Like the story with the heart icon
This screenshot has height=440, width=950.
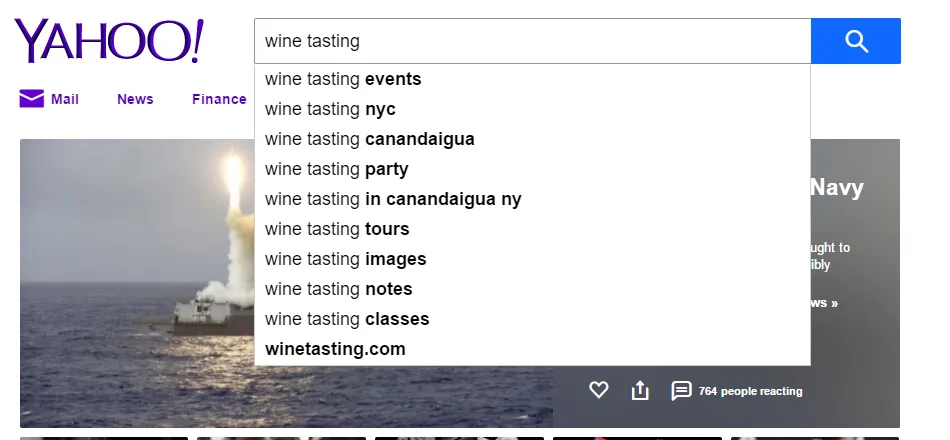[x=599, y=390]
